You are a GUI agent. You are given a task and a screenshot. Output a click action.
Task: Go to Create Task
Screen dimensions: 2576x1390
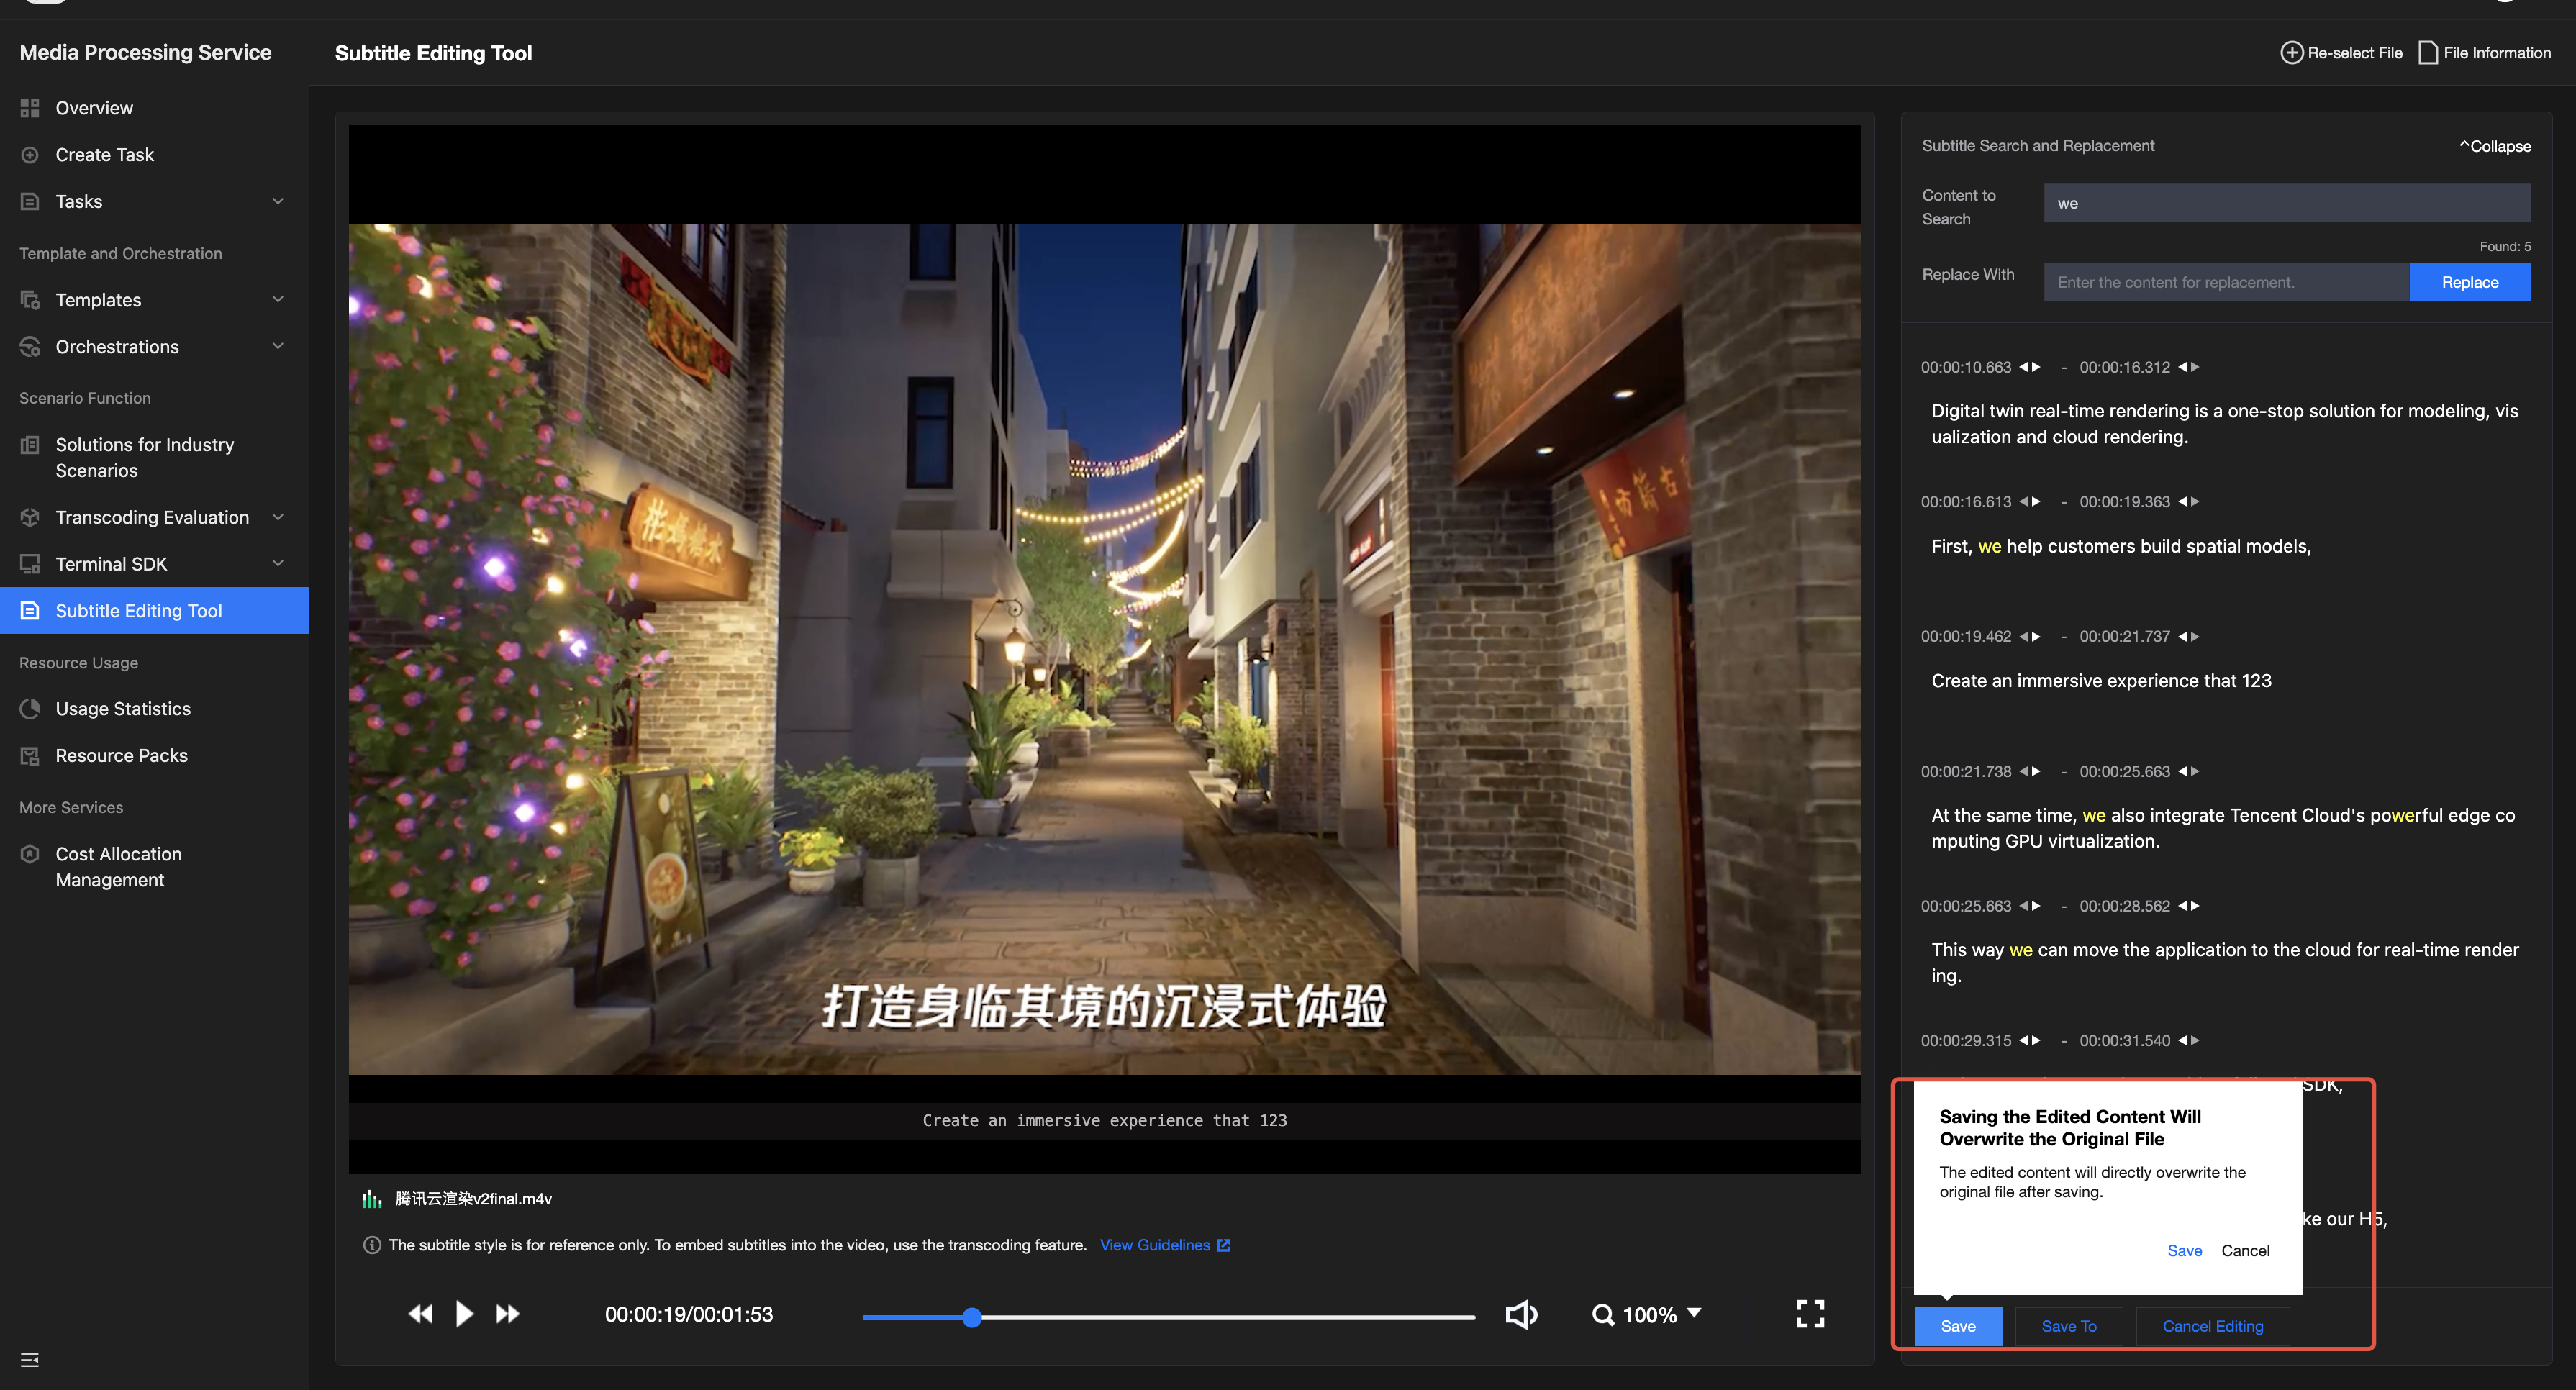pyautogui.click(x=104, y=155)
